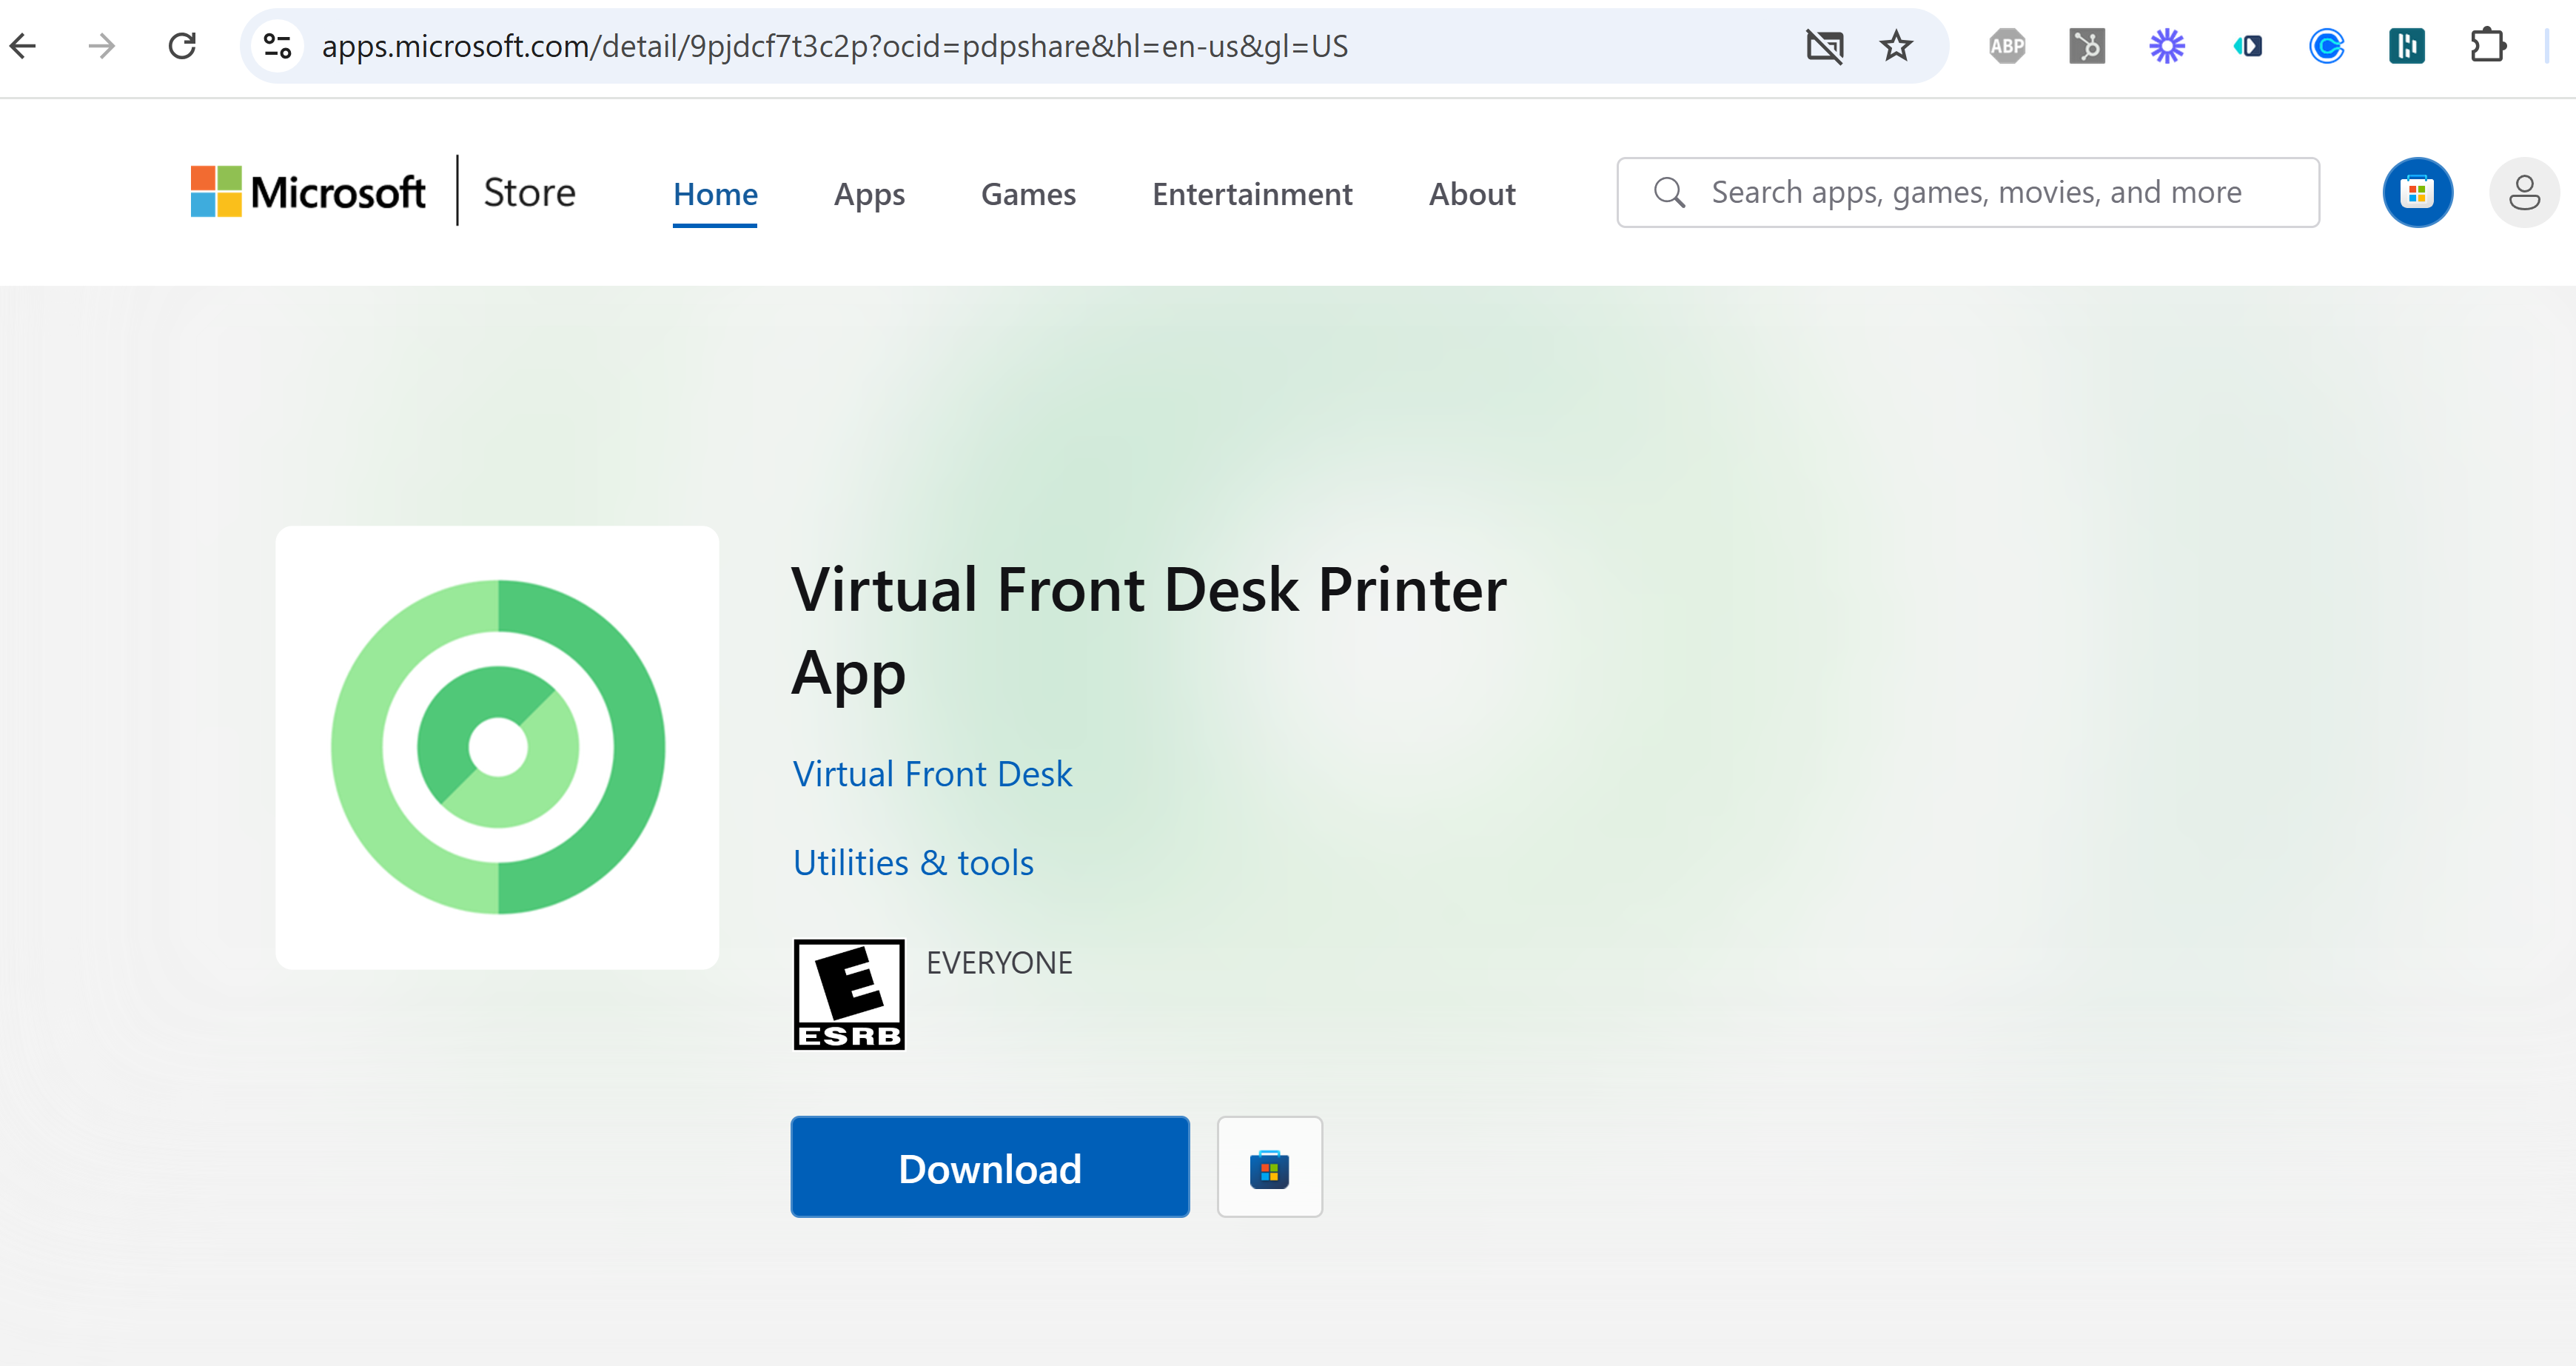Reload the page with the refresh icon

click(x=182, y=46)
